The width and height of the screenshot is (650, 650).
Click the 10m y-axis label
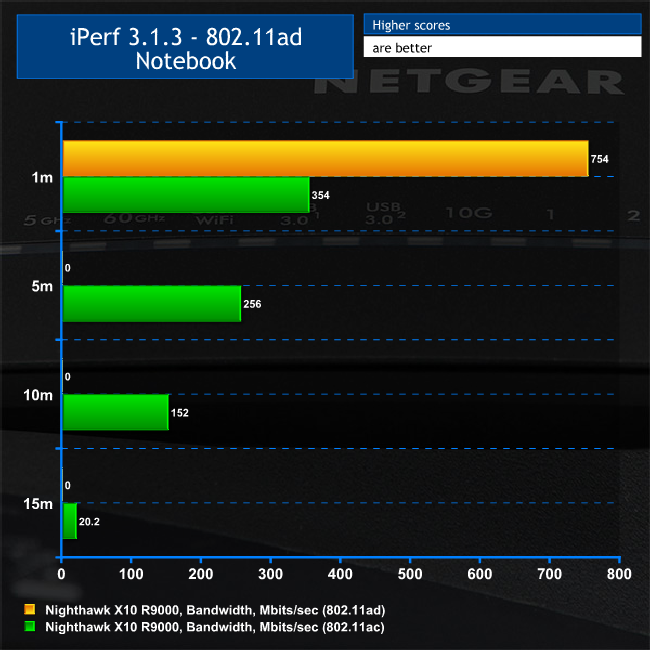coord(39,395)
